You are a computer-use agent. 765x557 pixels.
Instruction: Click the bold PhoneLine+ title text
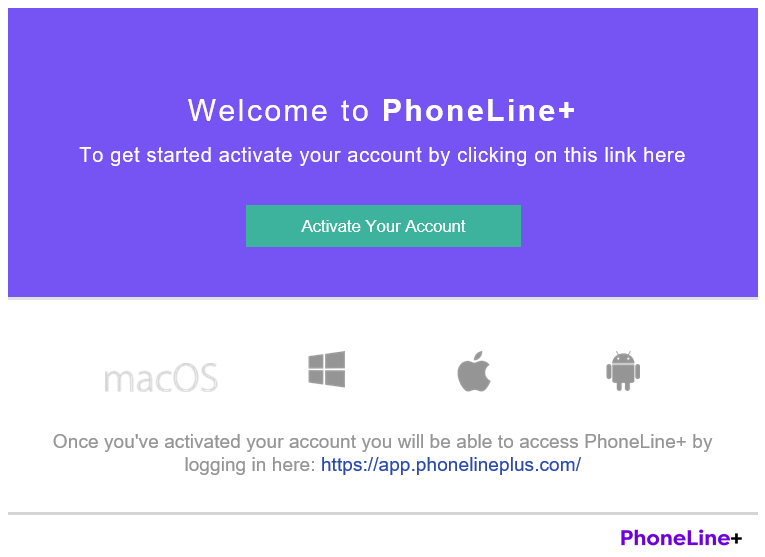point(479,111)
